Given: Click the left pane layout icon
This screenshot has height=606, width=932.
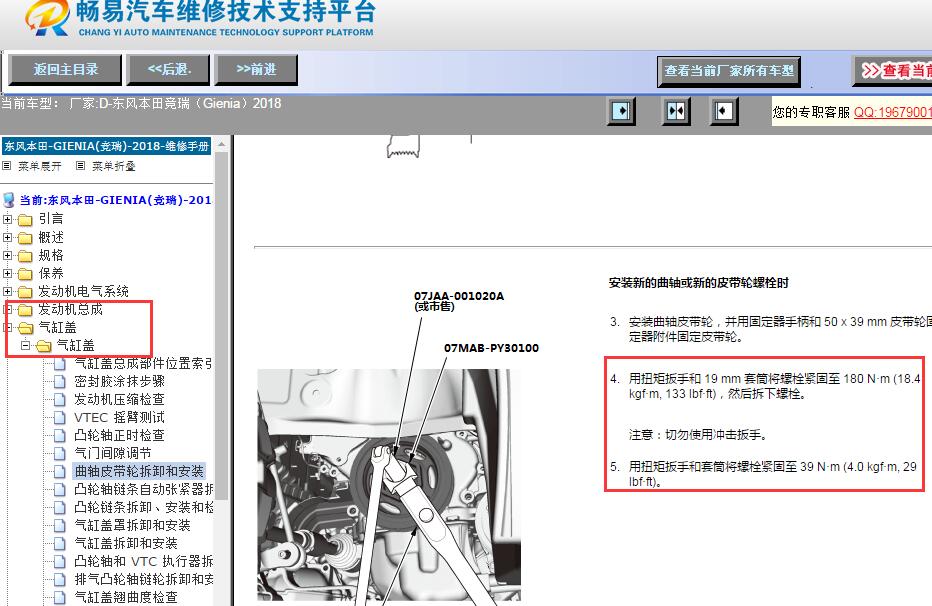Looking at the screenshot, I should click(621, 111).
